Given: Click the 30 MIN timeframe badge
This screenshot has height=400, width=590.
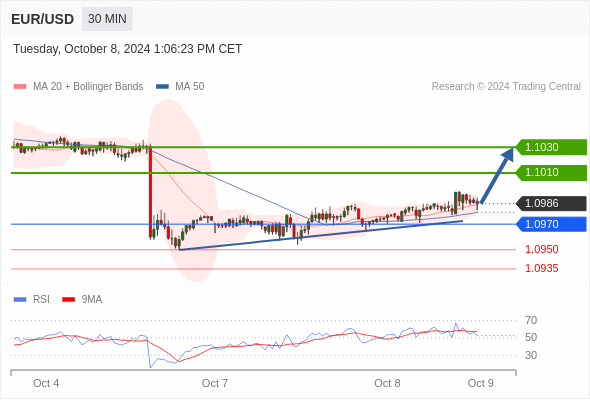Looking at the screenshot, I should point(107,19).
